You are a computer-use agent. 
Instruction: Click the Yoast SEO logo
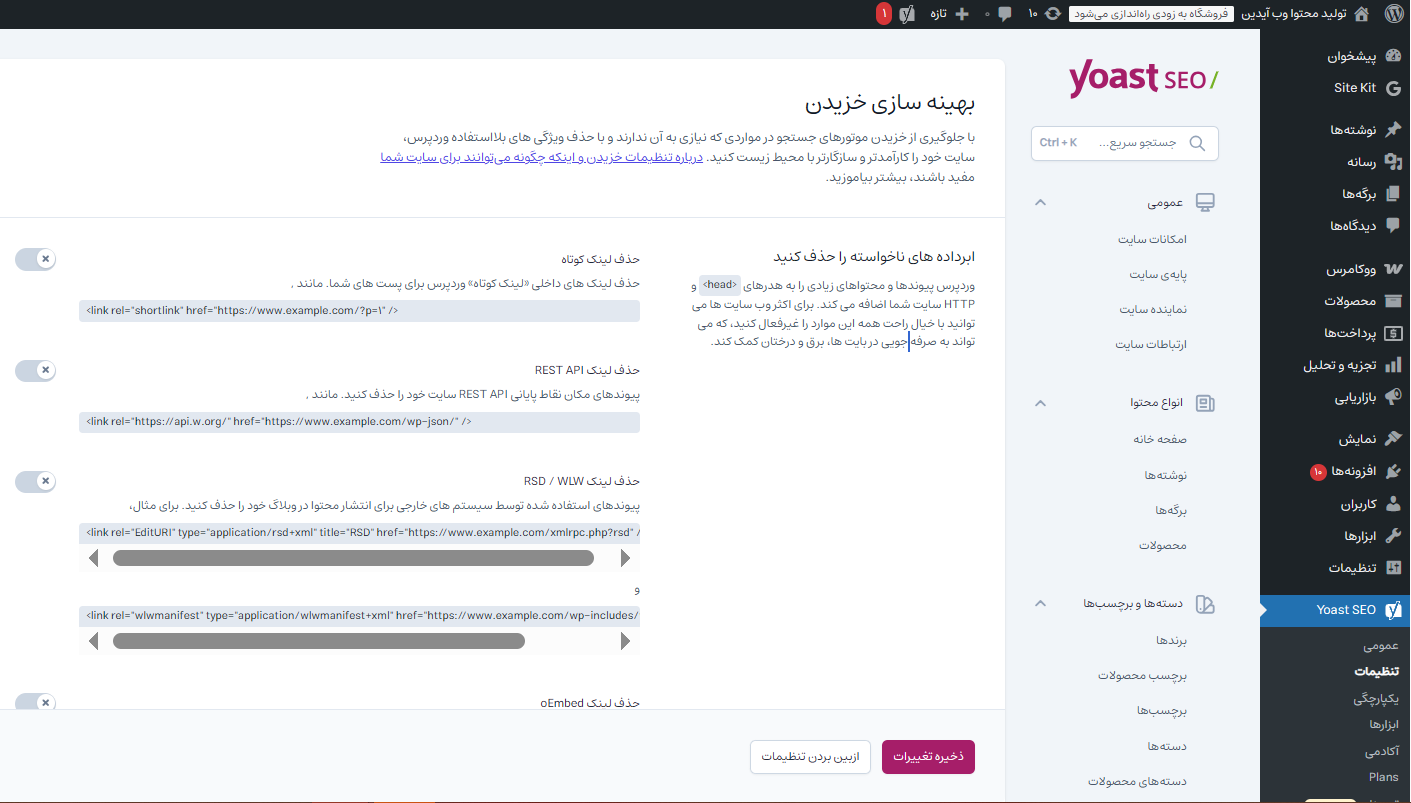tap(1143, 80)
